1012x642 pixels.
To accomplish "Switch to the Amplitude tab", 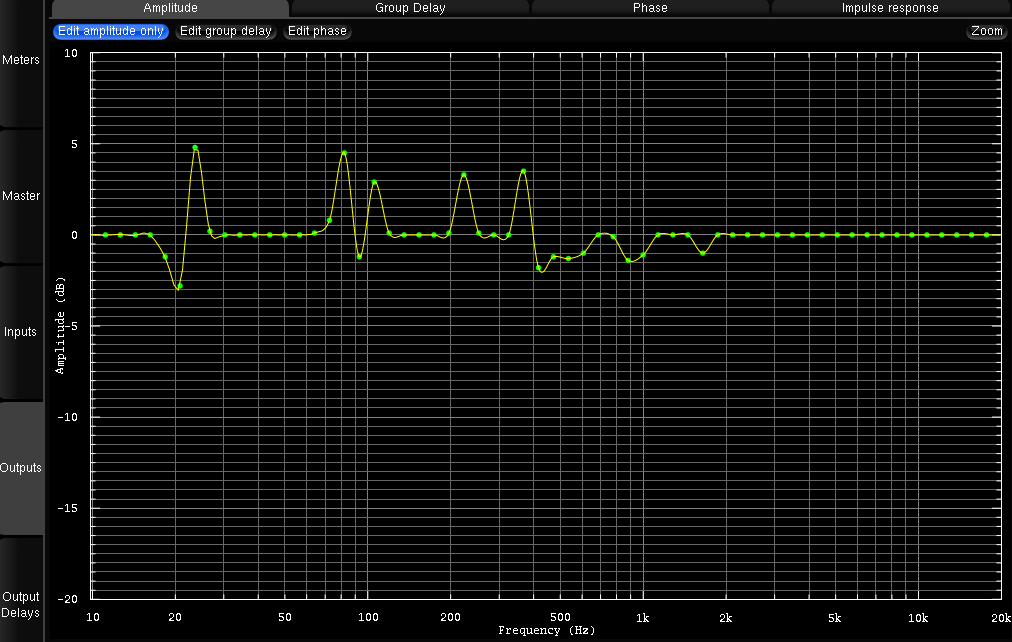I will (x=170, y=8).
